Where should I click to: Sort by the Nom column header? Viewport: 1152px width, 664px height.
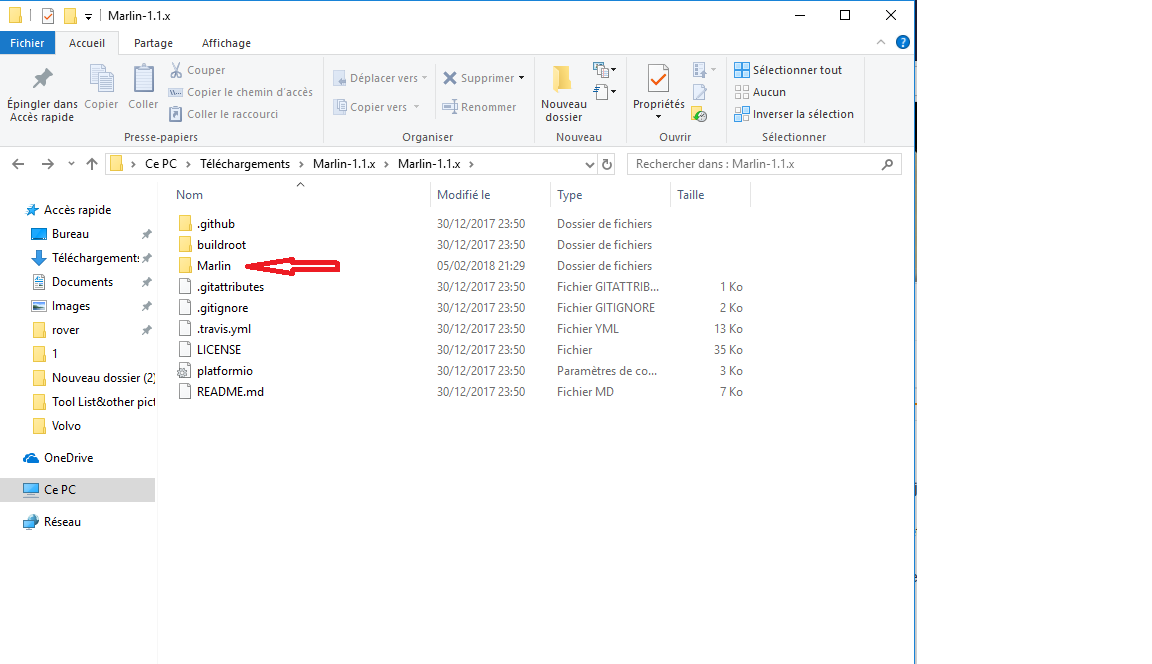click(189, 195)
